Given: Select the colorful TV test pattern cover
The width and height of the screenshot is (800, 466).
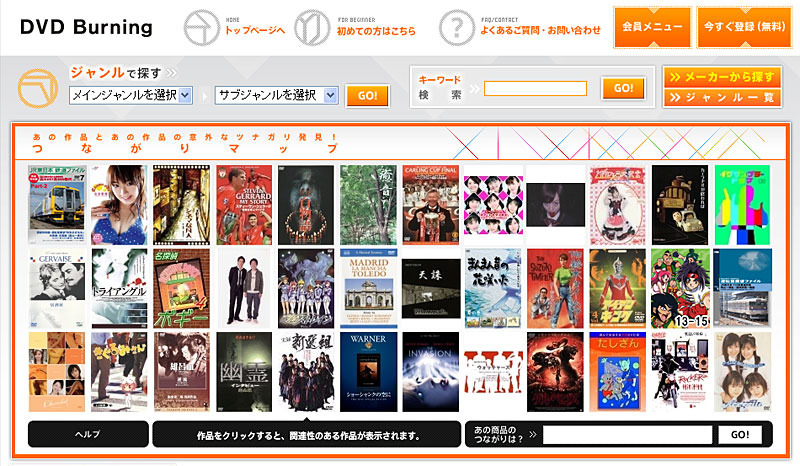Looking at the screenshot, I should [742, 205].
